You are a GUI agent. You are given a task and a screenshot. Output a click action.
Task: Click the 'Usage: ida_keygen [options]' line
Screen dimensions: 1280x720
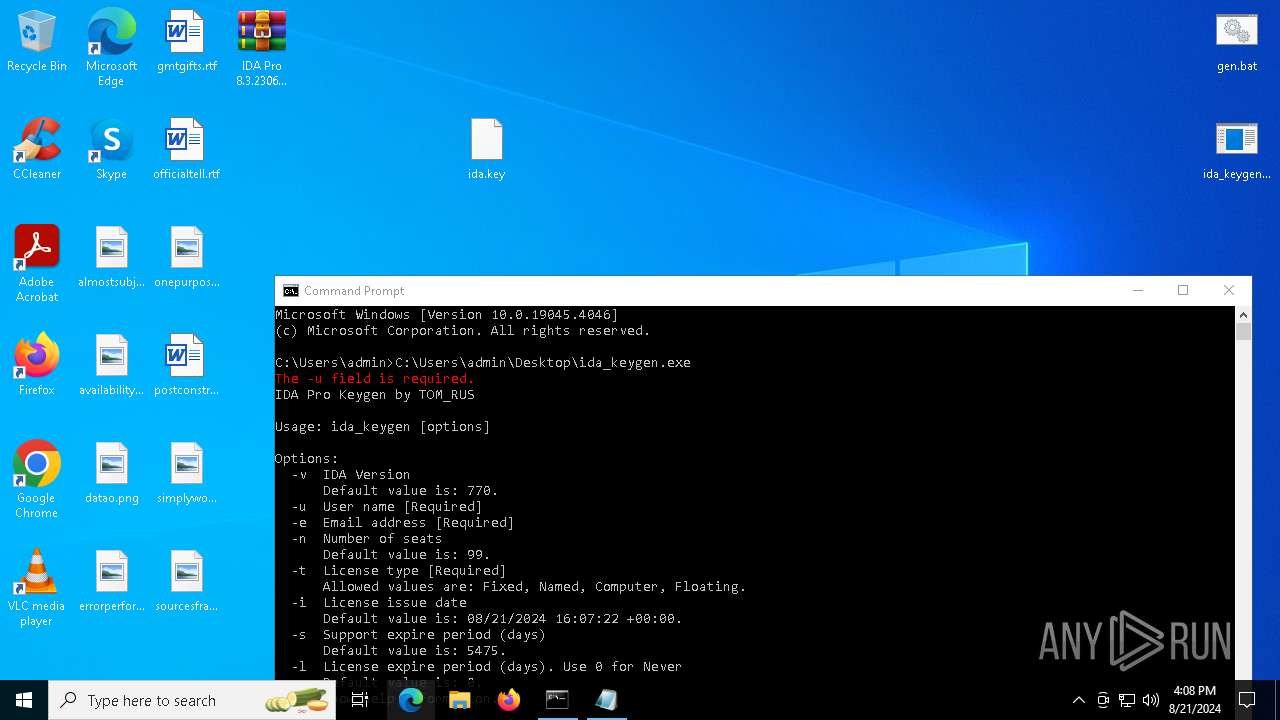tap(383, 427)
